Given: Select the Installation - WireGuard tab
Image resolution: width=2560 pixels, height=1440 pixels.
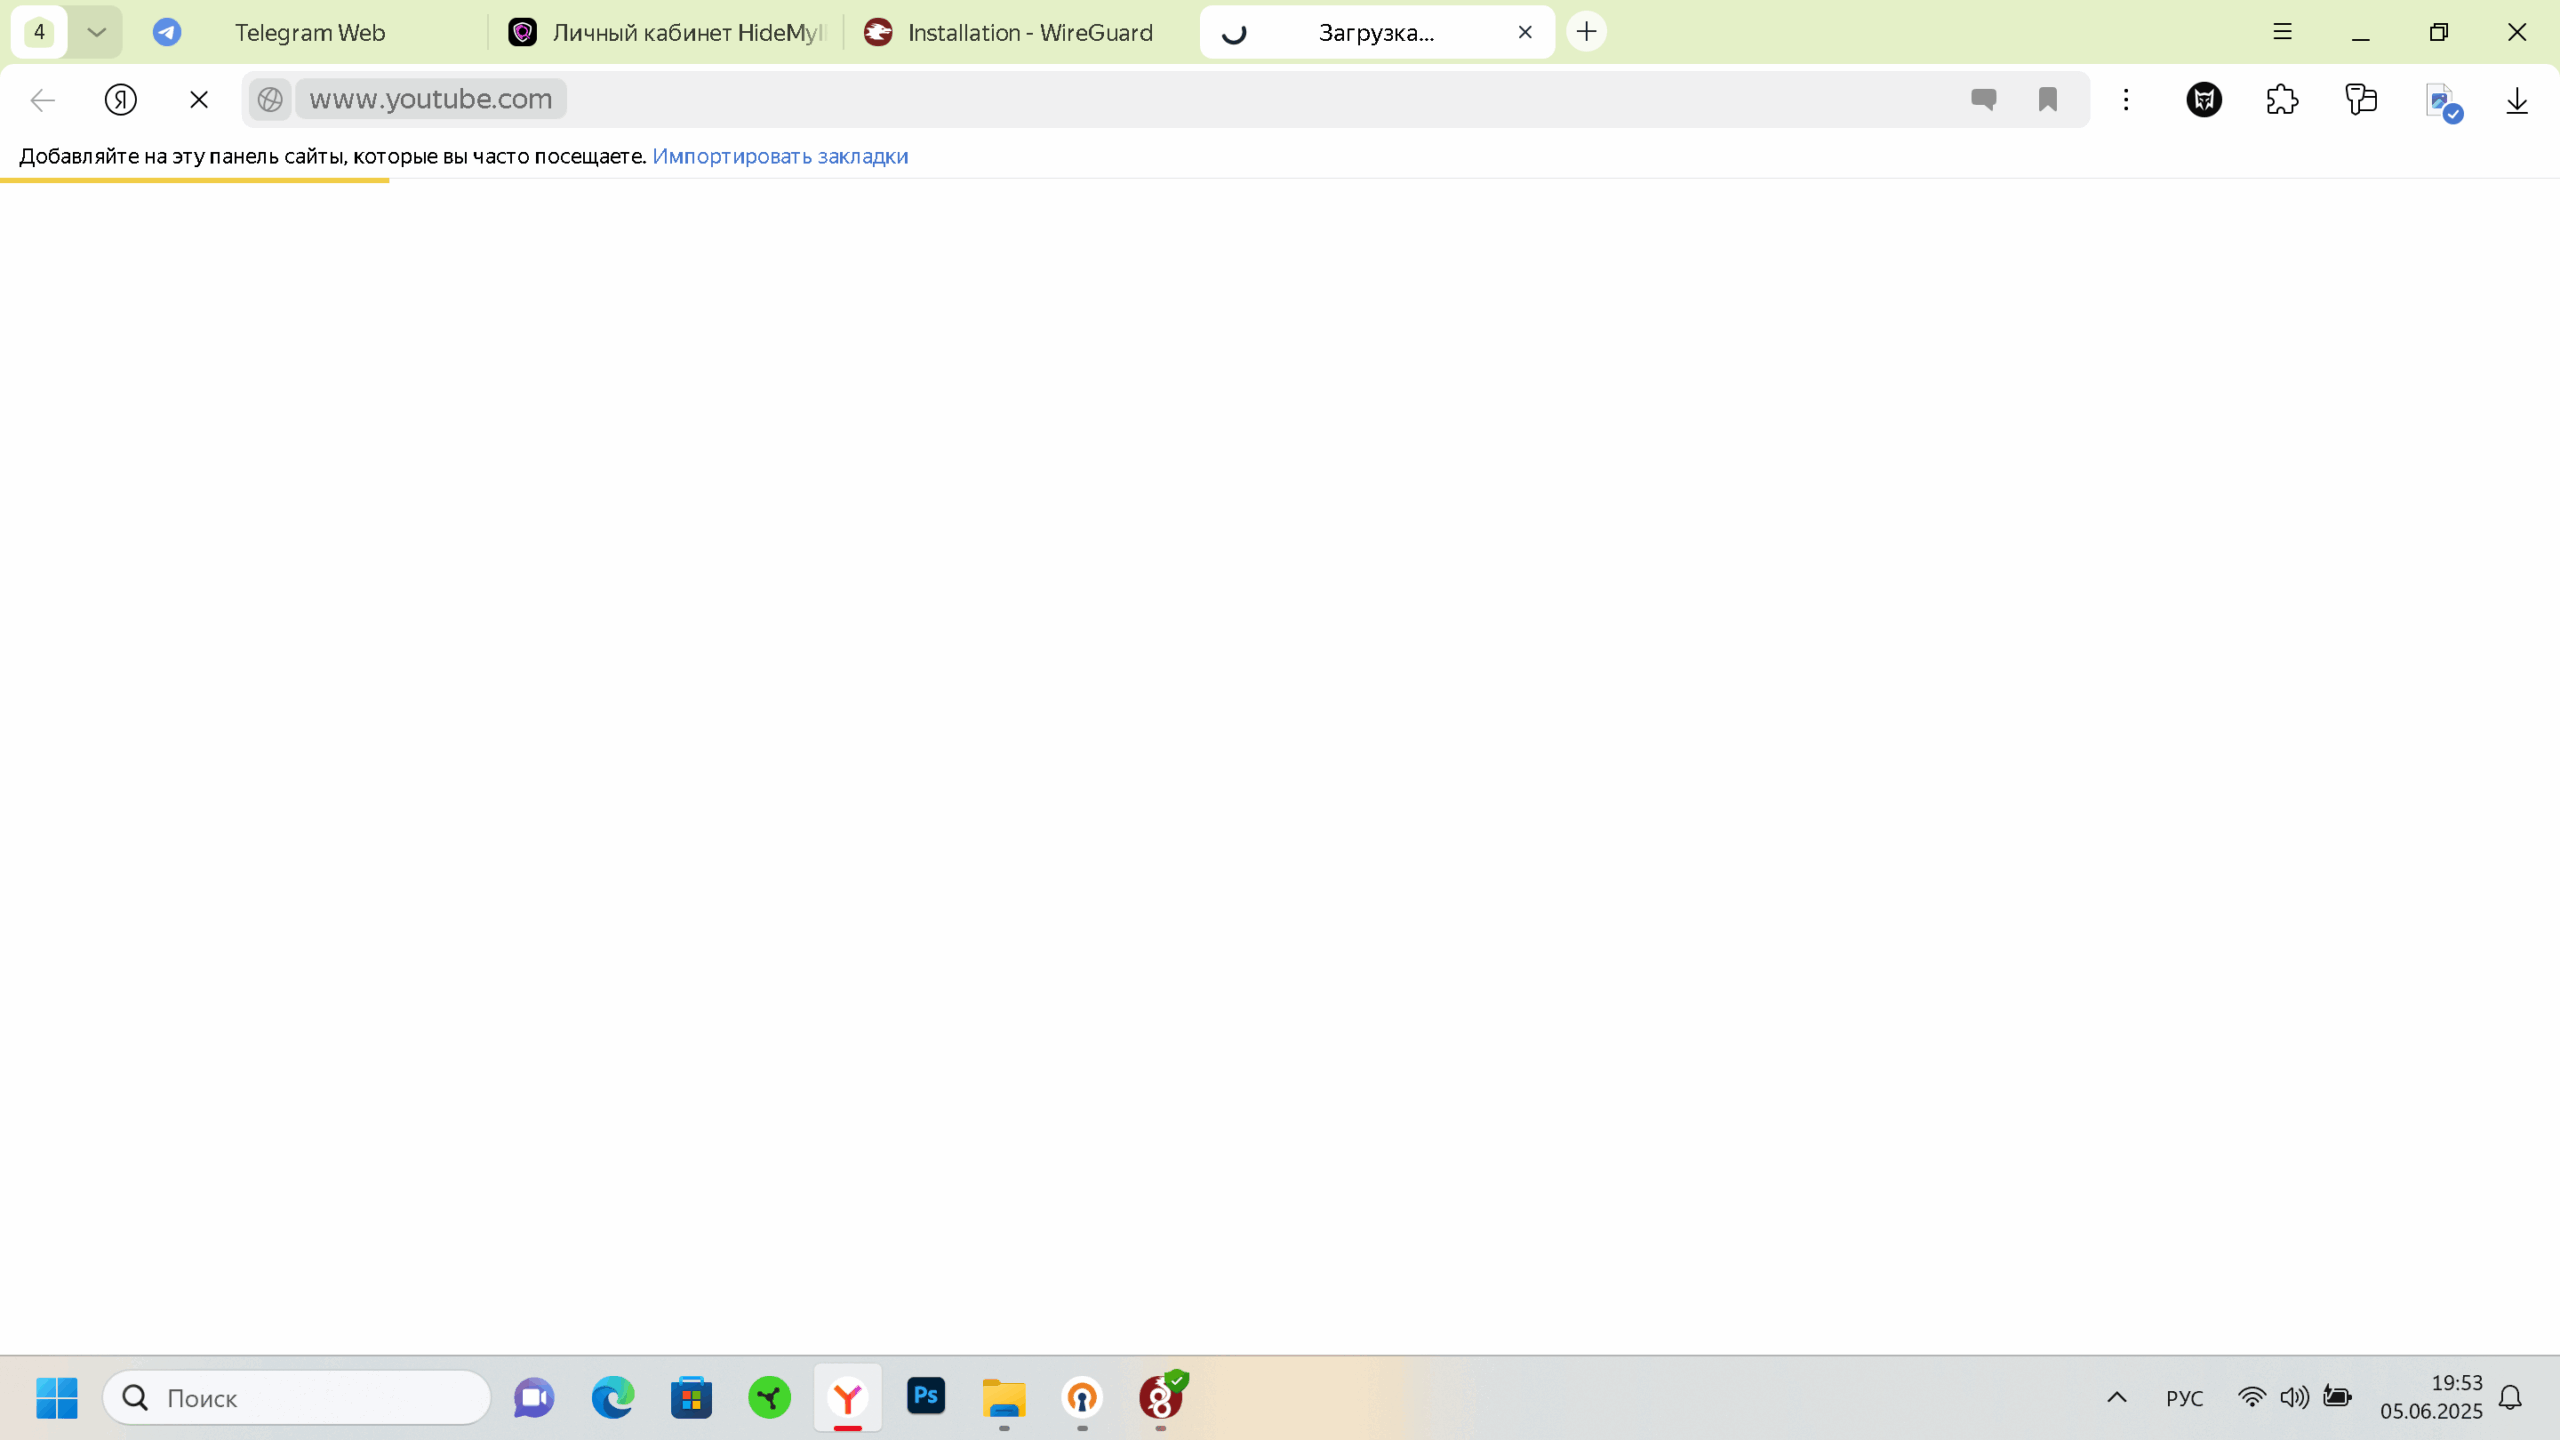Looking at the screenshot, I should pos(1028,31).
